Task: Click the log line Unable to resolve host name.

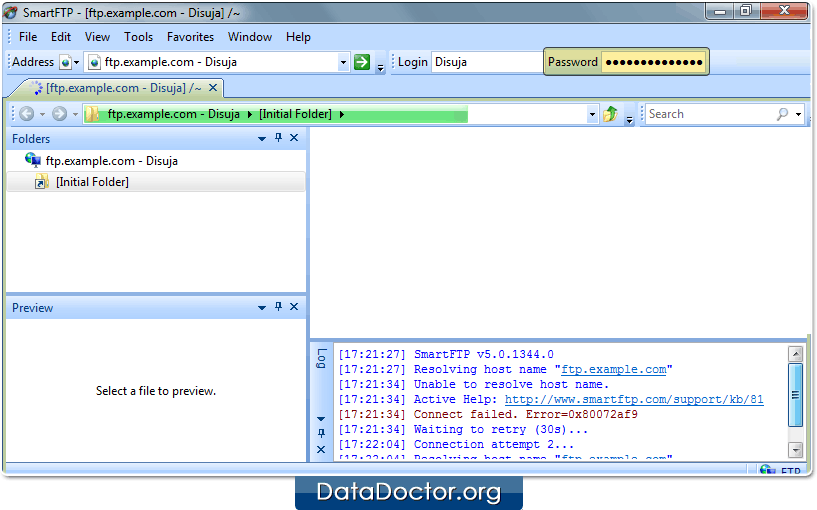Action: (x=473, y=384)
